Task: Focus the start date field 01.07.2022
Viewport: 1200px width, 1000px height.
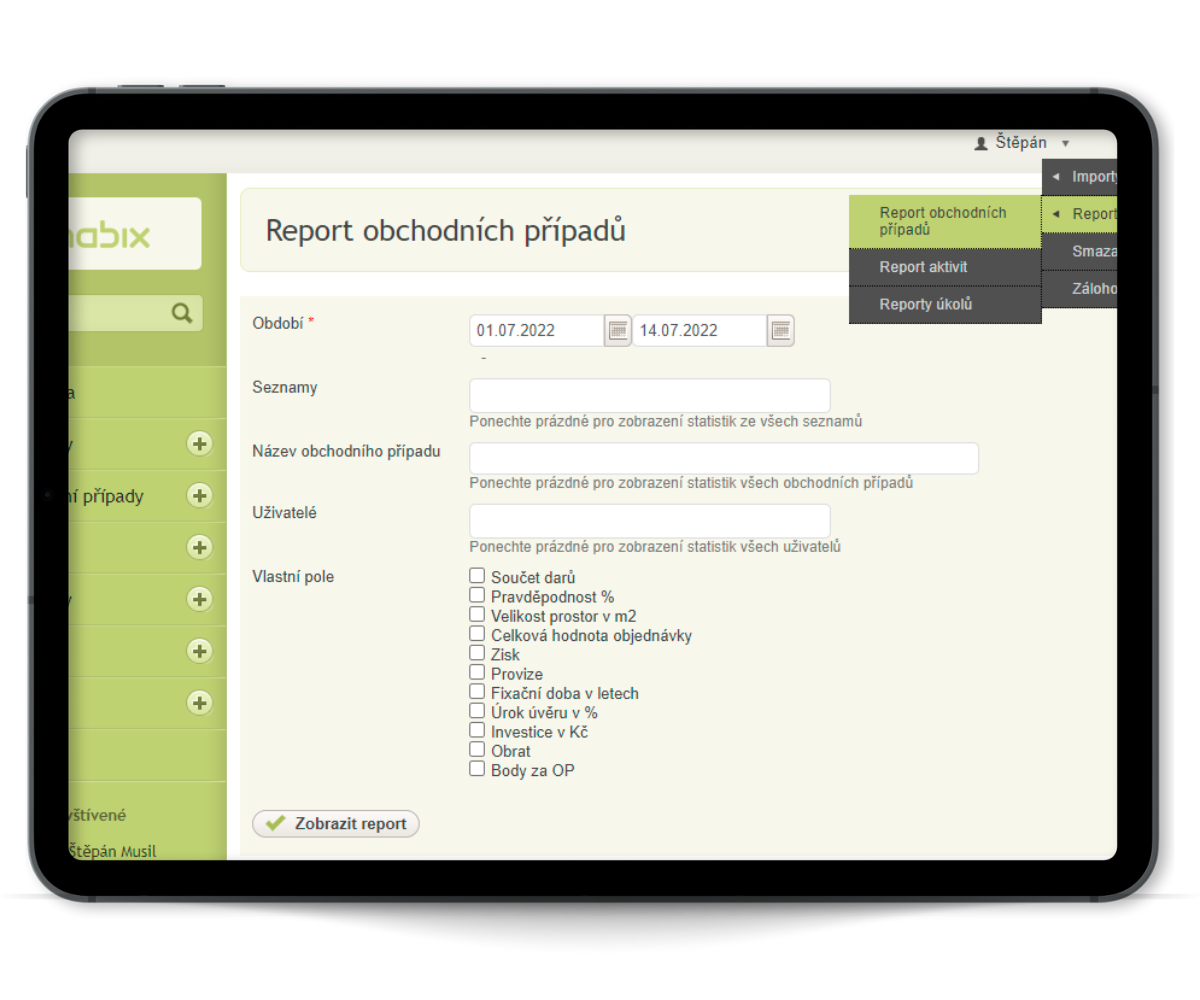Action: (538, 330)
